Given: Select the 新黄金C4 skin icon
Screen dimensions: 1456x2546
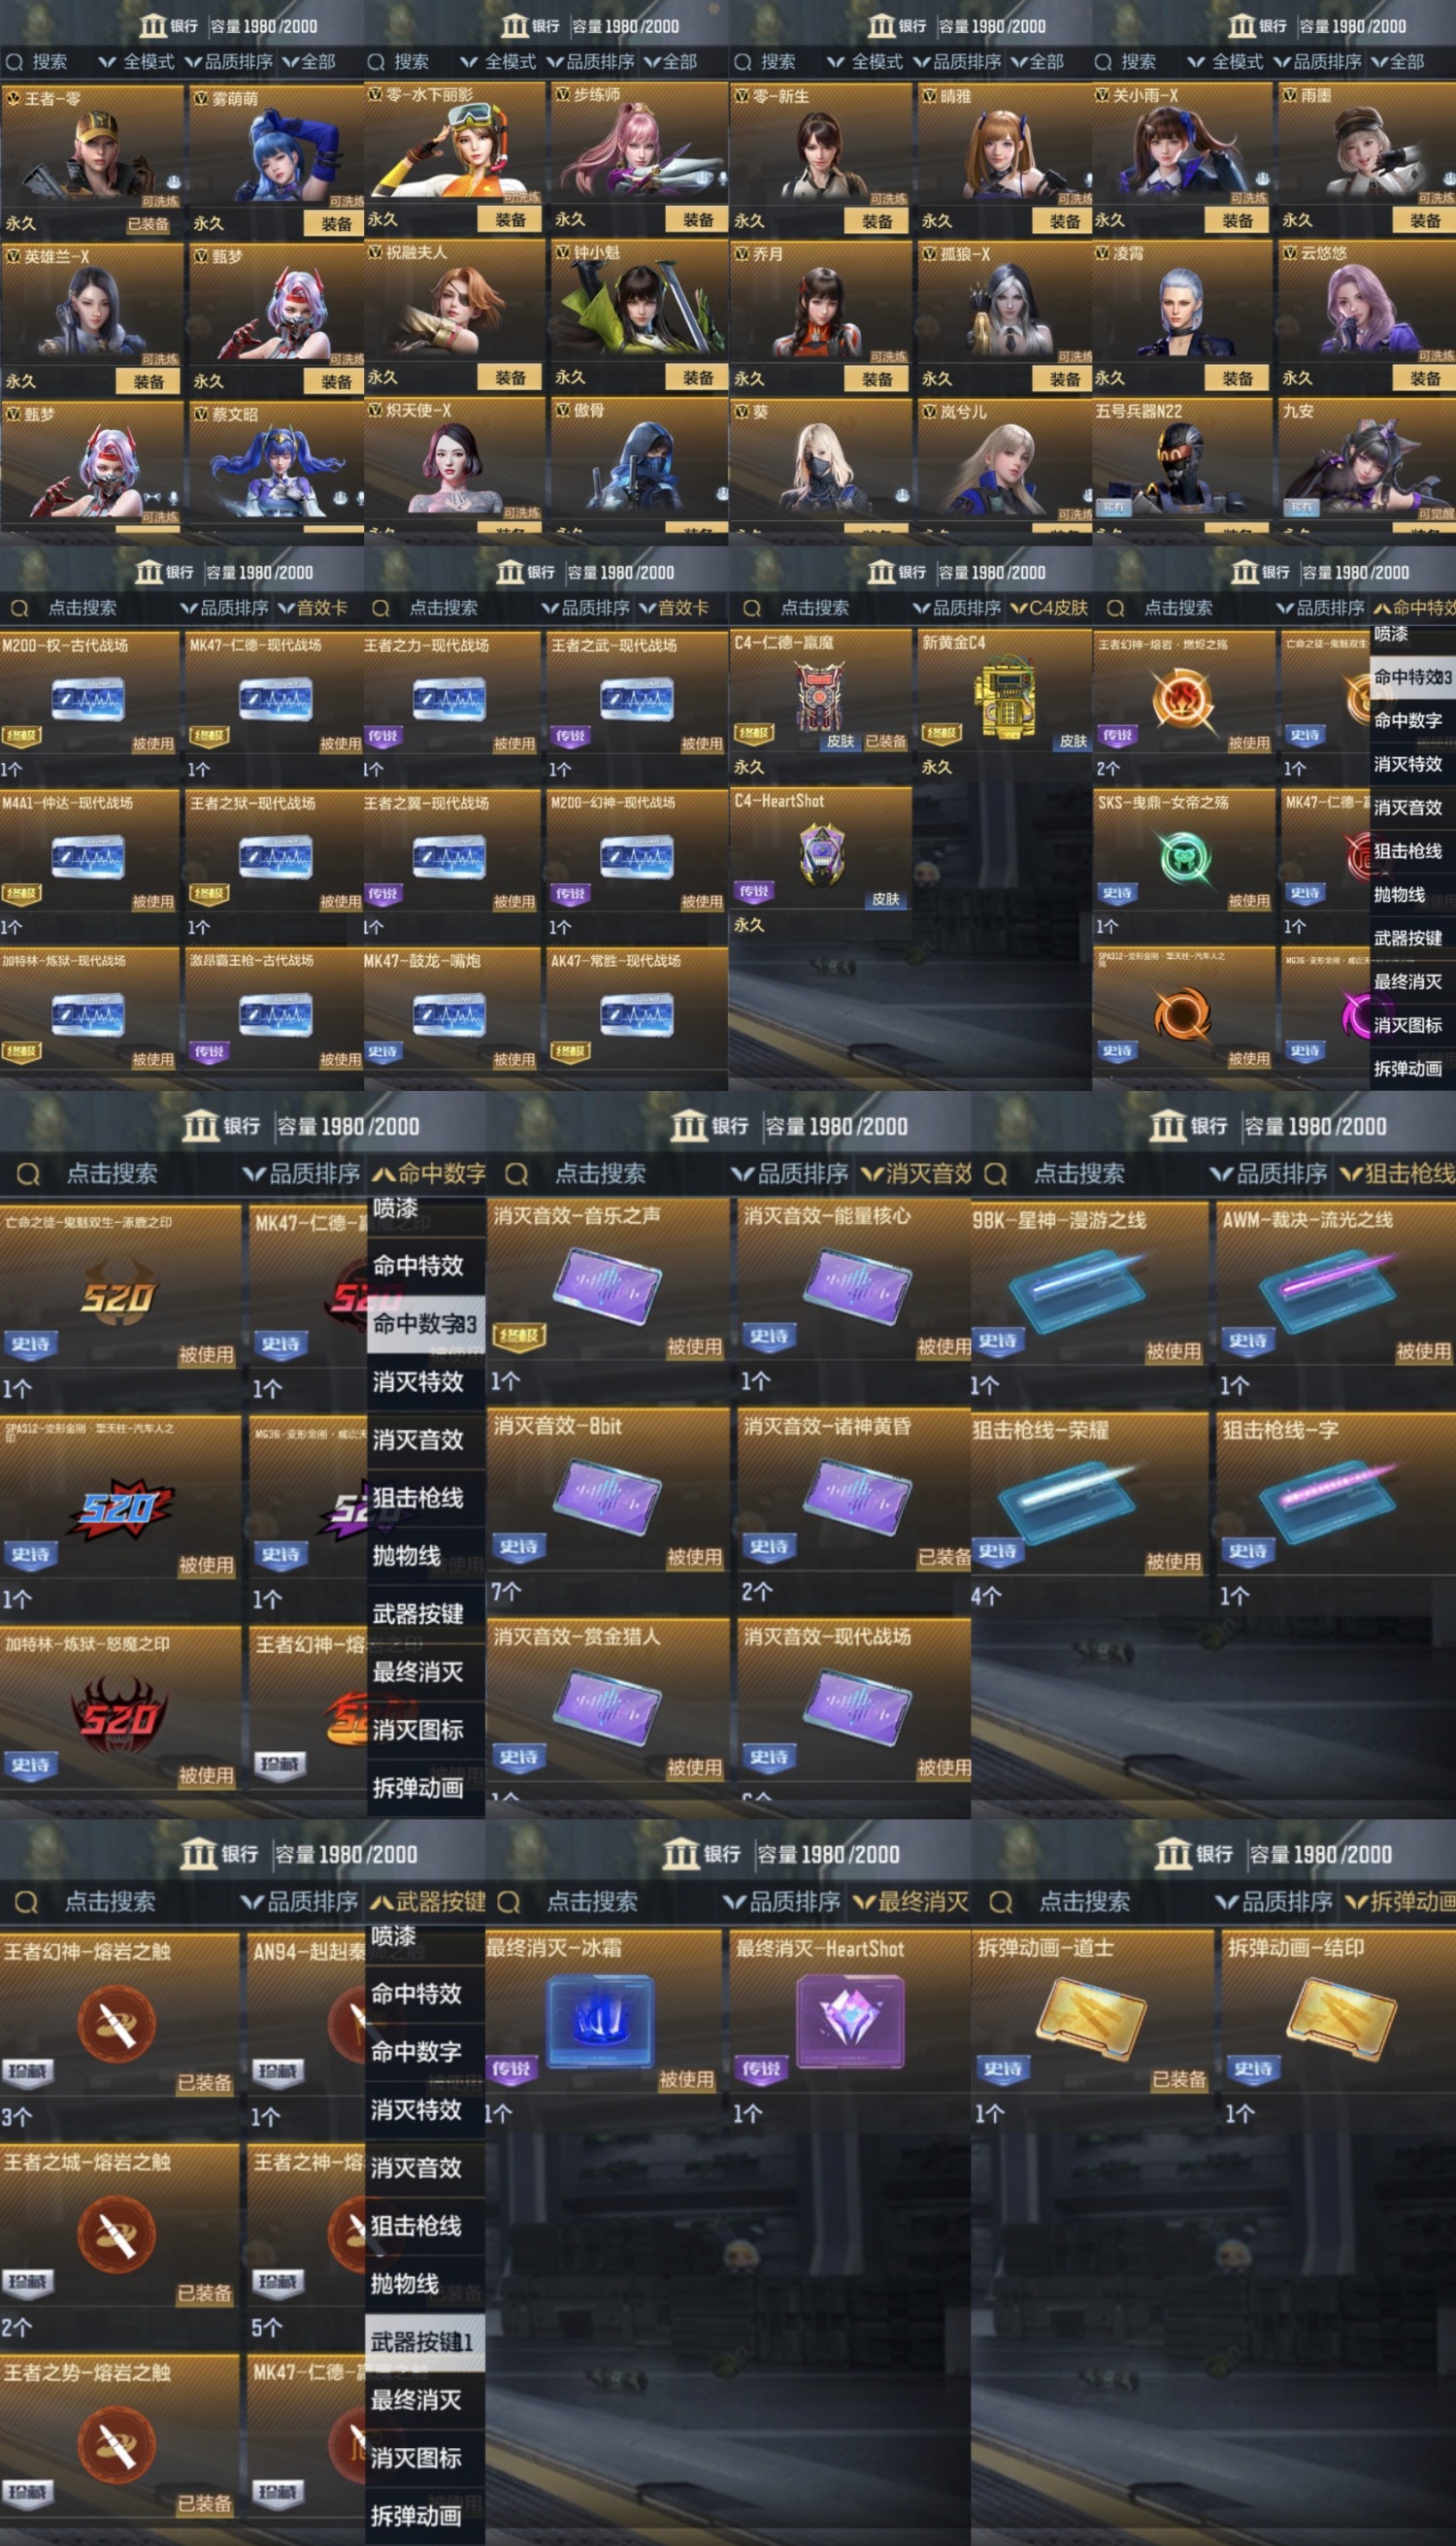Looking at the screenshot, I should 1006,699.
